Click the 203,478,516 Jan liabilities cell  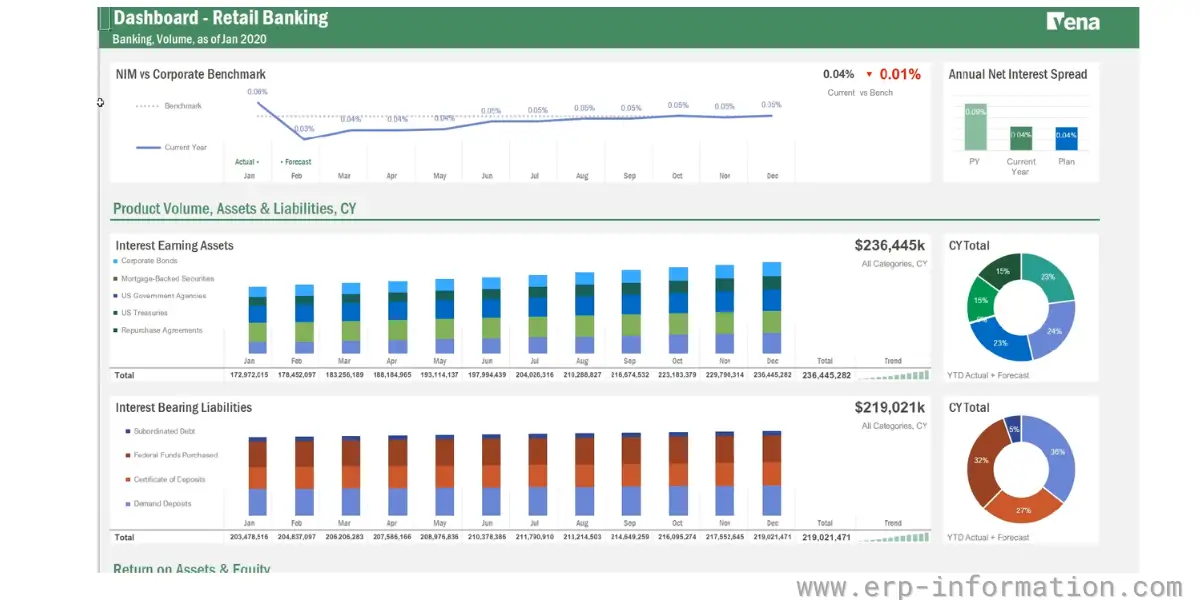pos(249,537)
